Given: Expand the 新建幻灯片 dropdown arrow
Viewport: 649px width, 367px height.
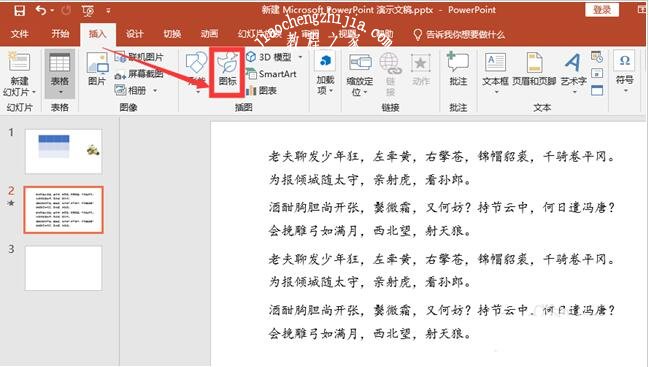Looking at the screenshot, I should tap(34, 92).
